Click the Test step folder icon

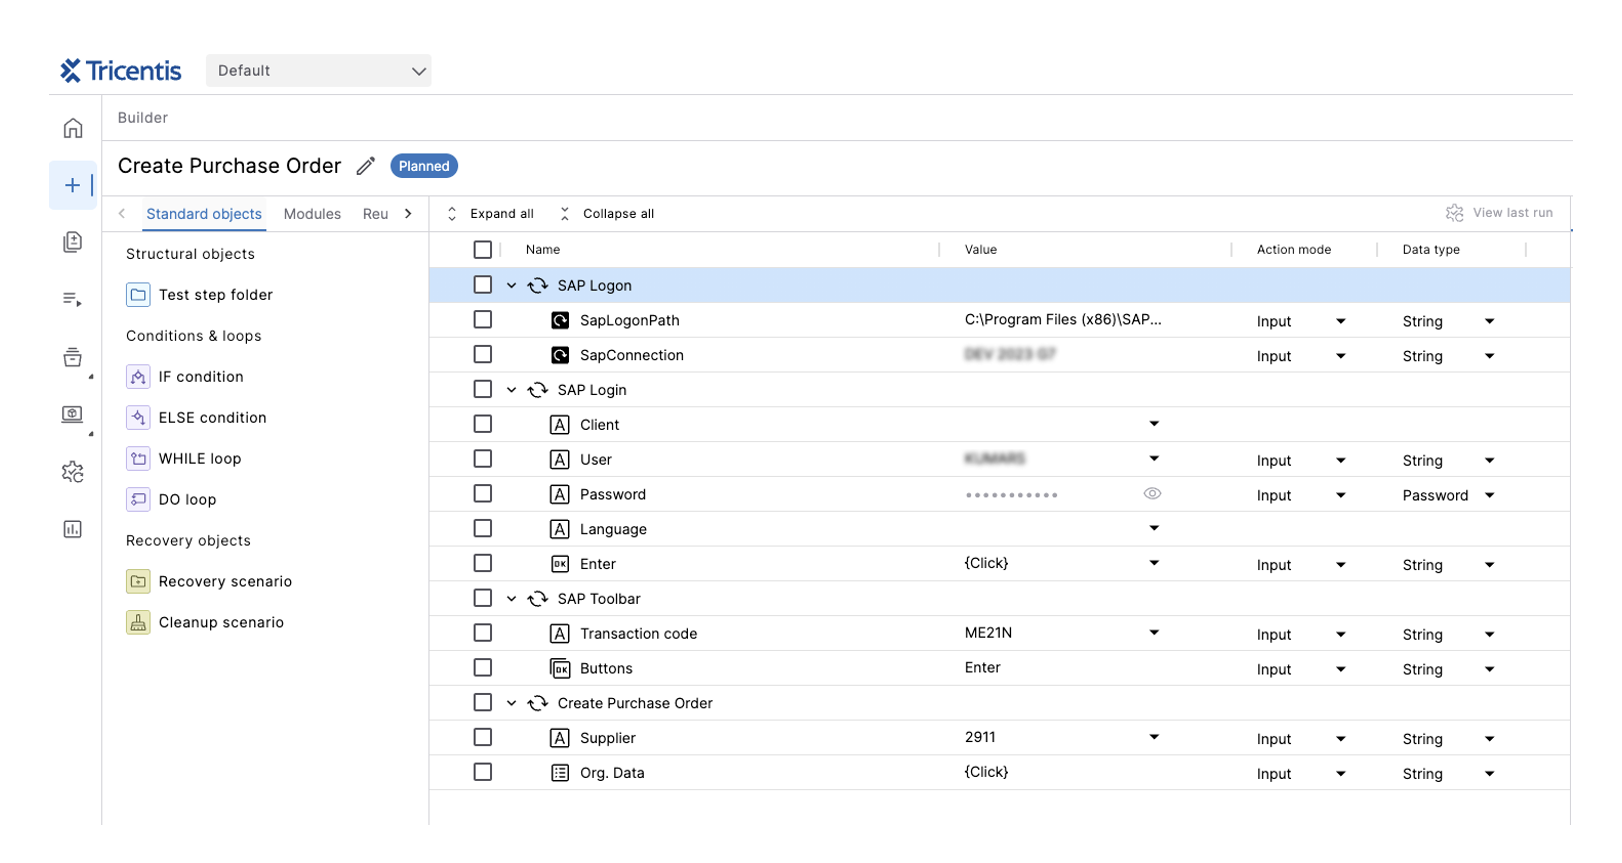138,295
